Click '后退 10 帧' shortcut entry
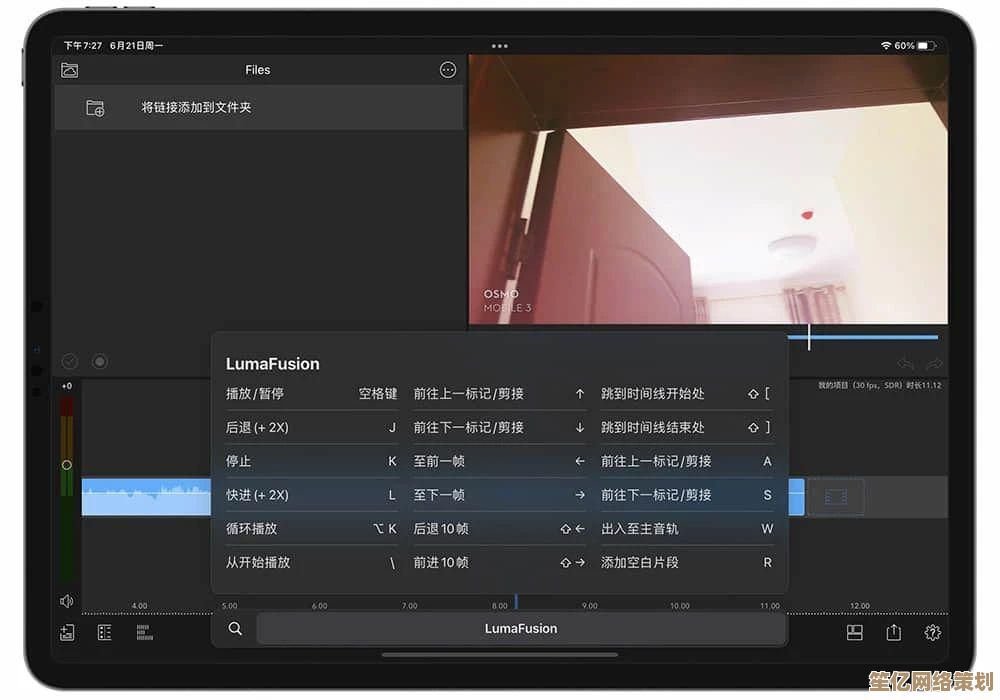Image resolution: width=1000 pixels, height=700 pixels. [499, 529]
